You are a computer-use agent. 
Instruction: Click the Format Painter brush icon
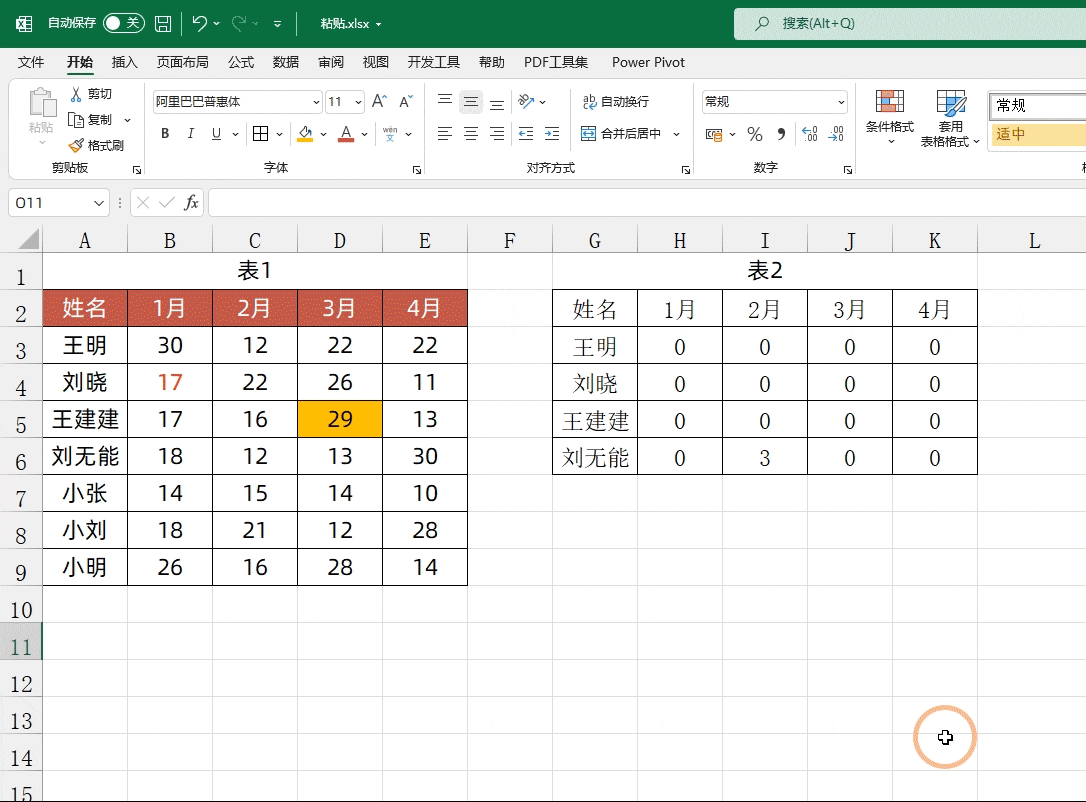76,145
